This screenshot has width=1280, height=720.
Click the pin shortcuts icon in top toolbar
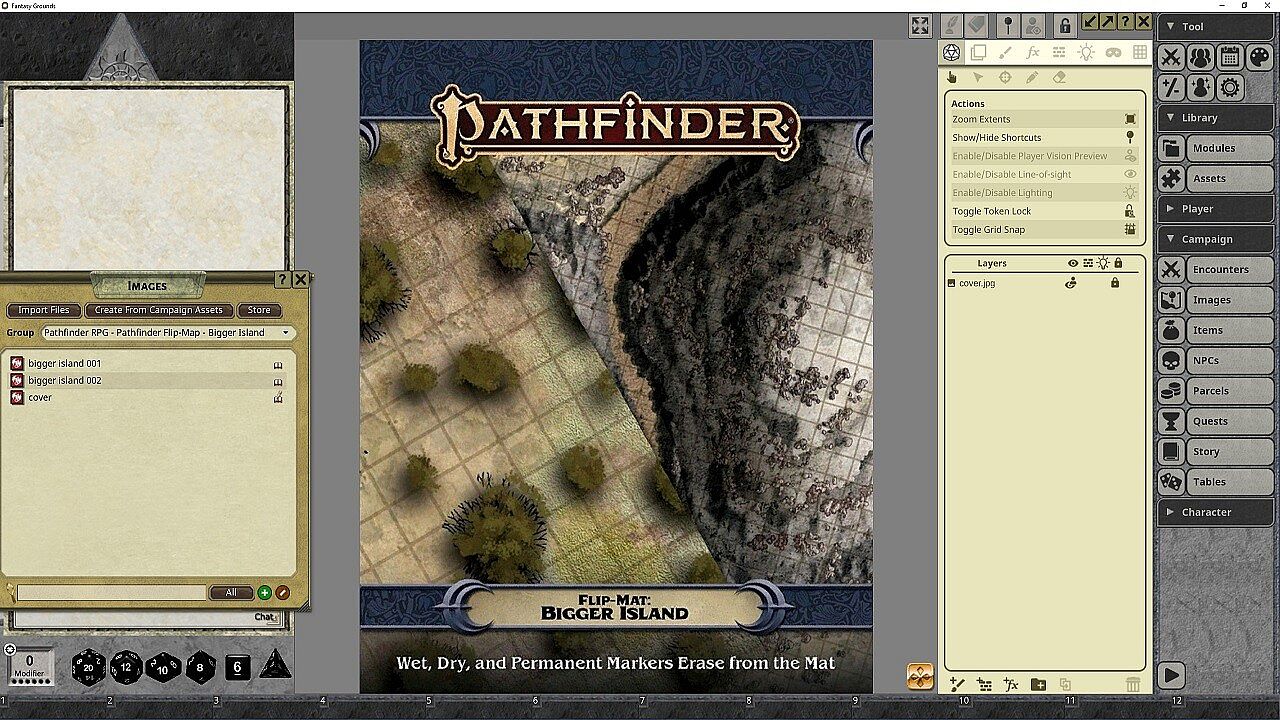tap(1008, 25)
